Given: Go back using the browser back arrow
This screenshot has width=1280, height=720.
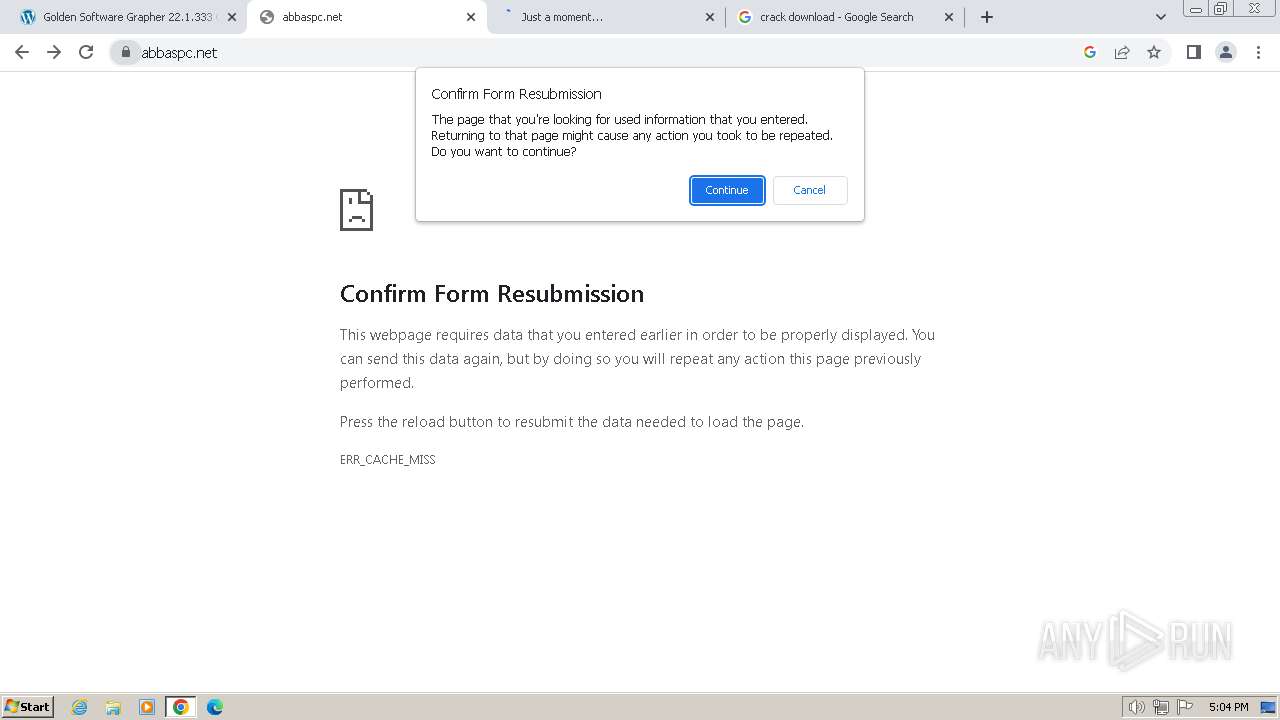Looking at the screenshot, I should 22,52.
